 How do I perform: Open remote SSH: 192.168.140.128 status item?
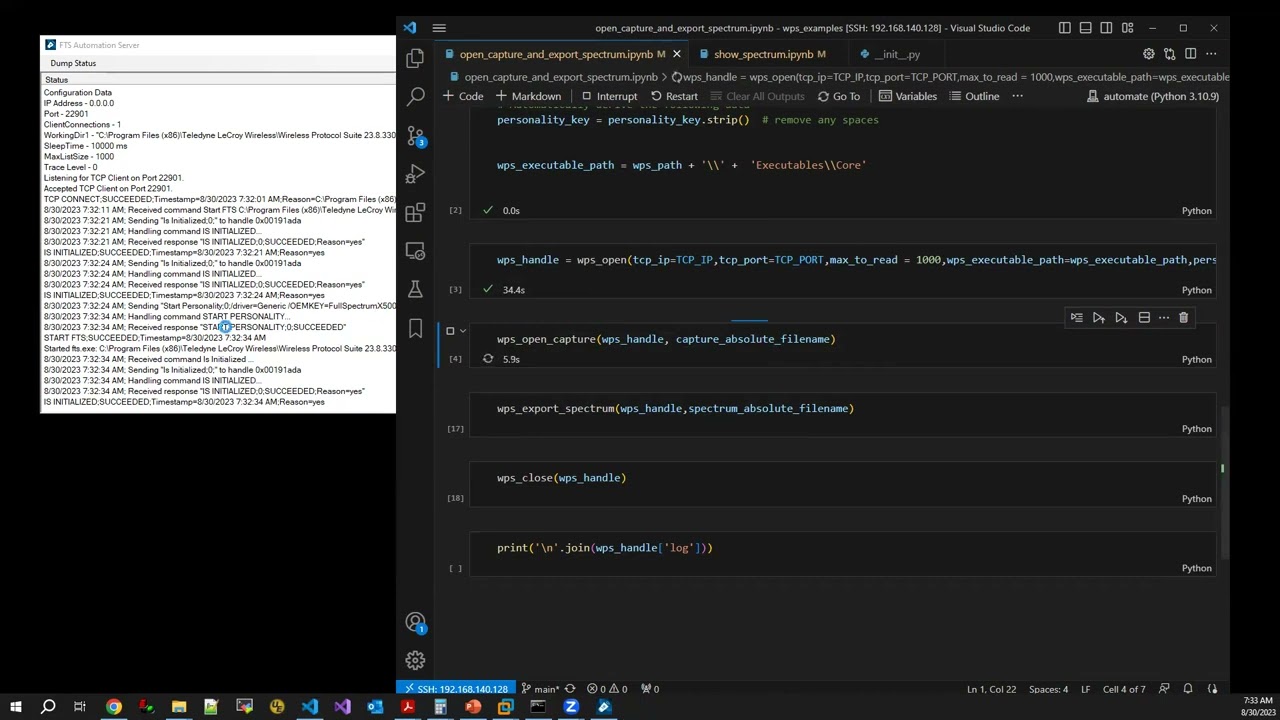456,689
